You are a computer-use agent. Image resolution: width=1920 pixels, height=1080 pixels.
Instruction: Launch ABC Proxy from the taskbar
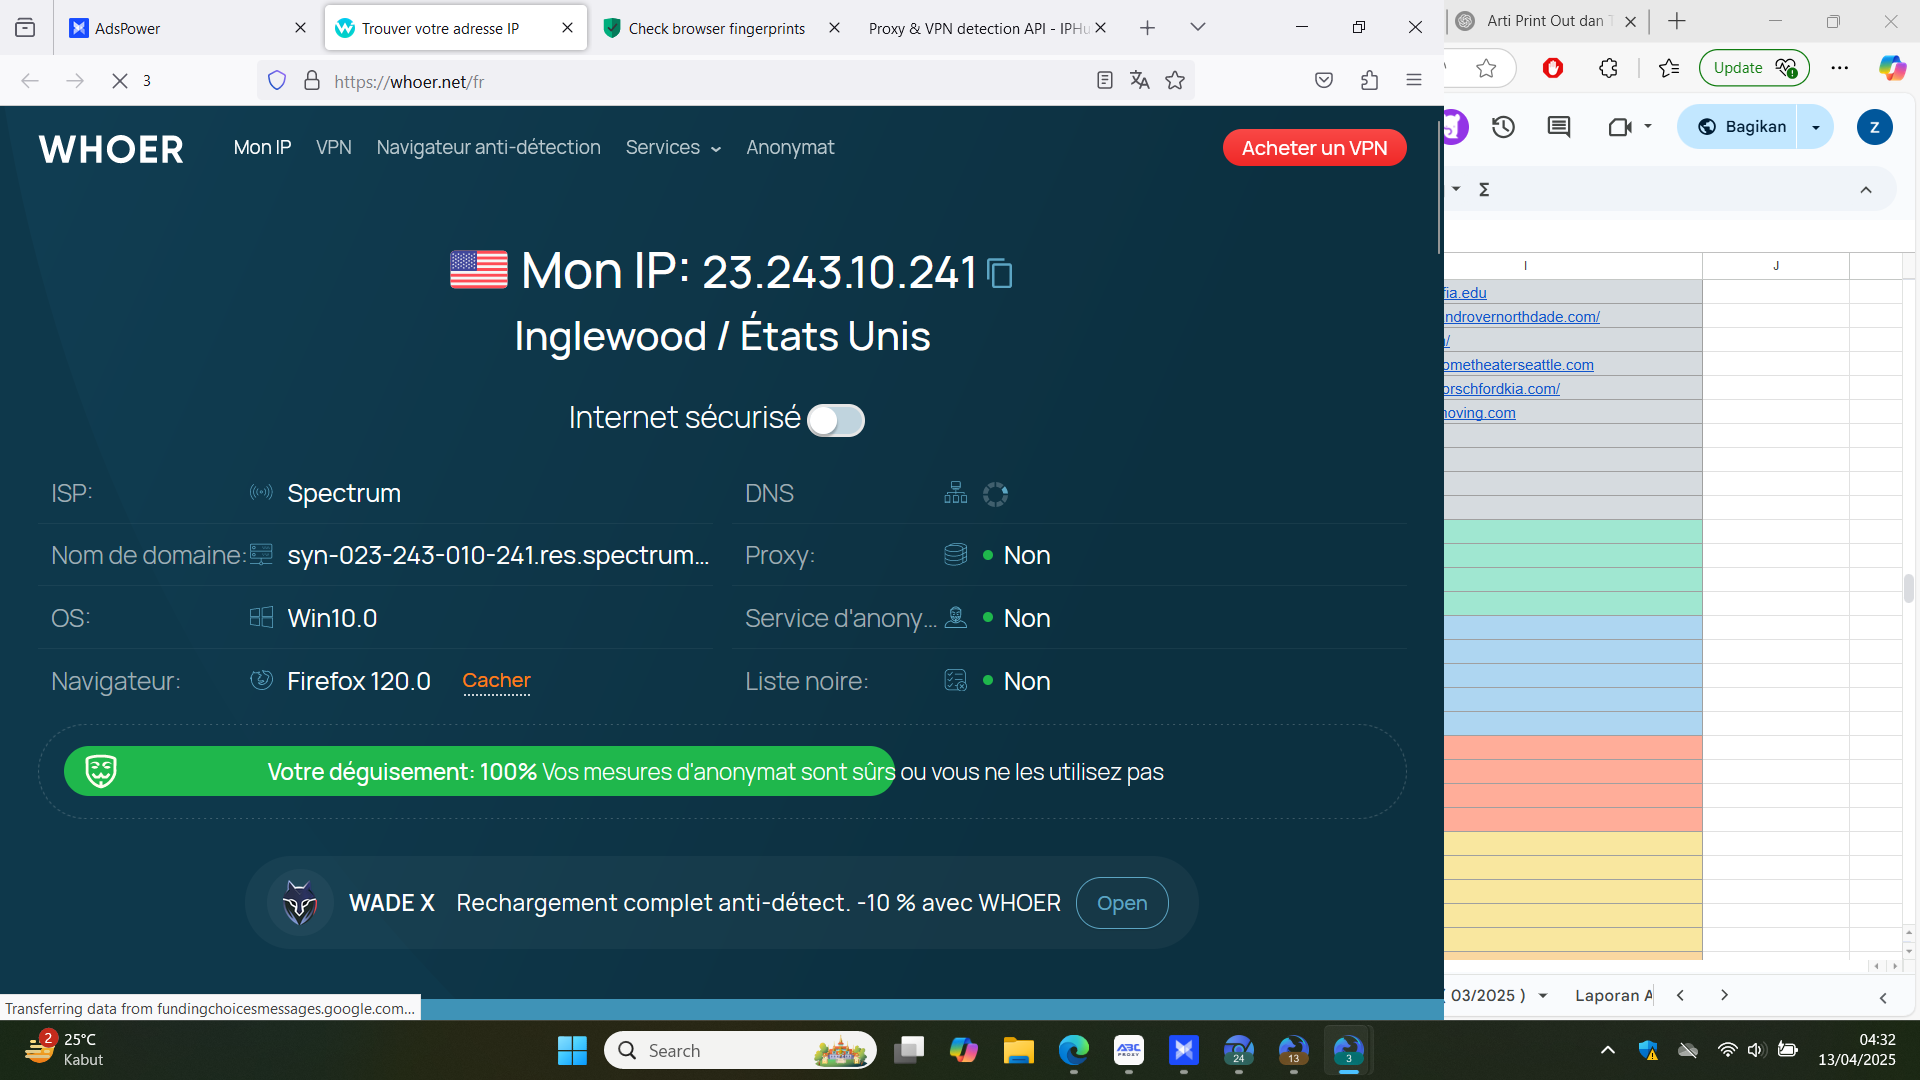tap(1129, 1050)
